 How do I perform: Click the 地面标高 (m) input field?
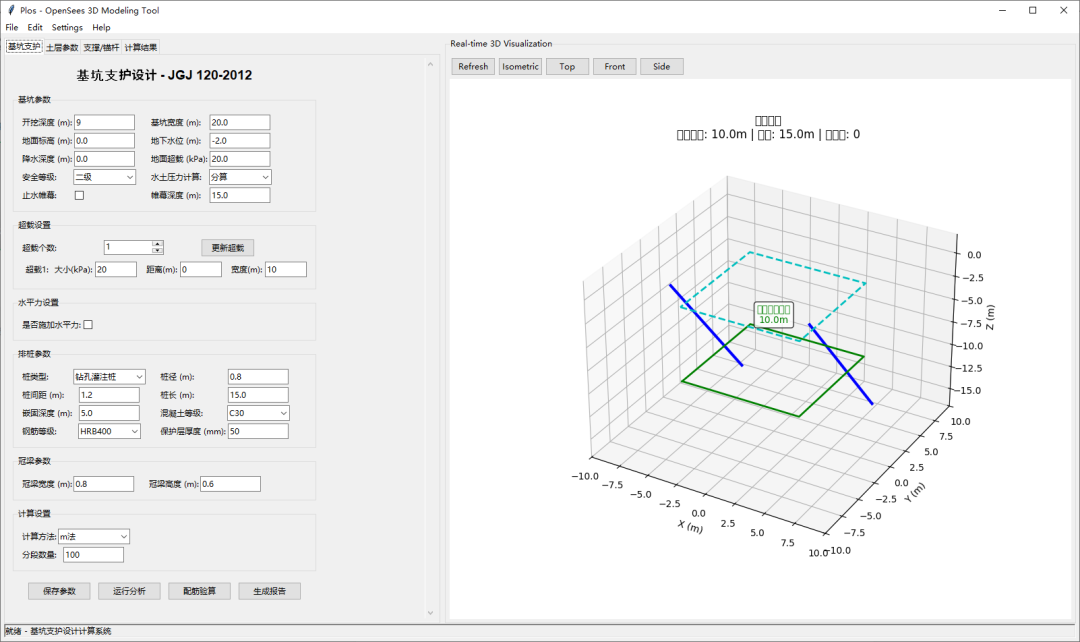pos(105,141)
